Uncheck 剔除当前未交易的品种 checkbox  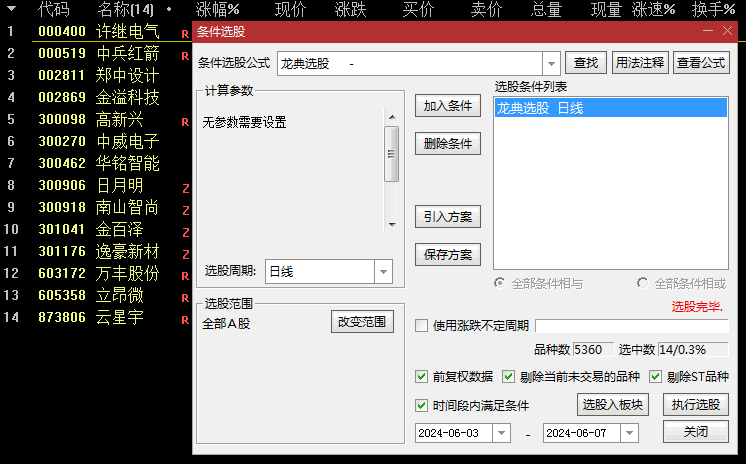(x=508, y=377)
